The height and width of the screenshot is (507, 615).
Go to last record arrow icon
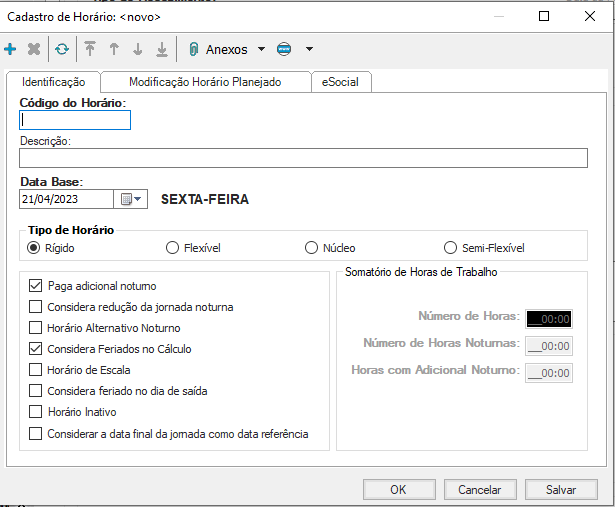(x=161, y=49)
